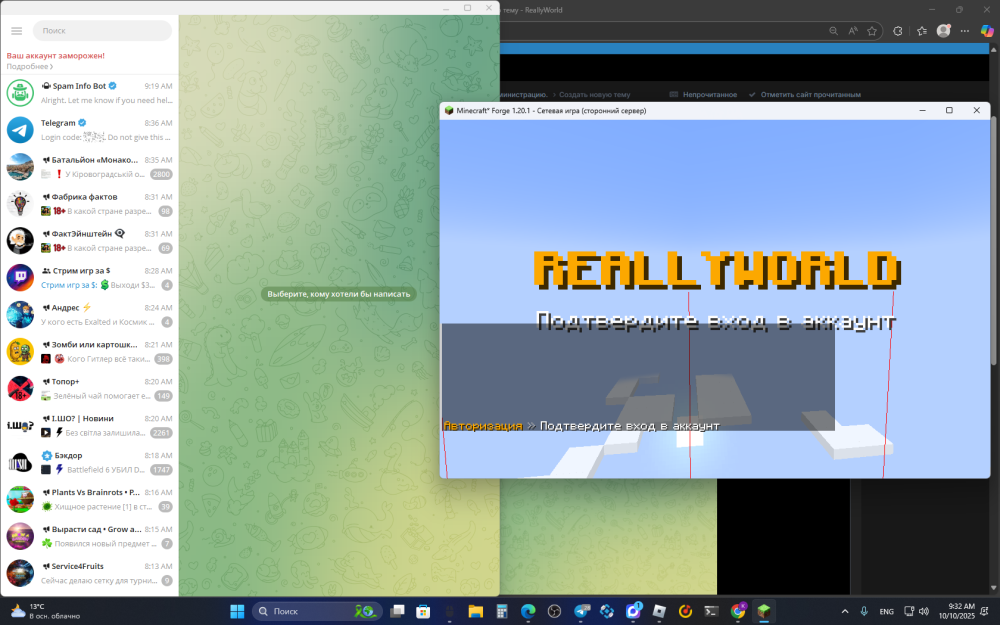Open the Бэкдор channel avatar
Image resolution: width=1000 pixels, height=625 pixels.
[x=20, y=463]
